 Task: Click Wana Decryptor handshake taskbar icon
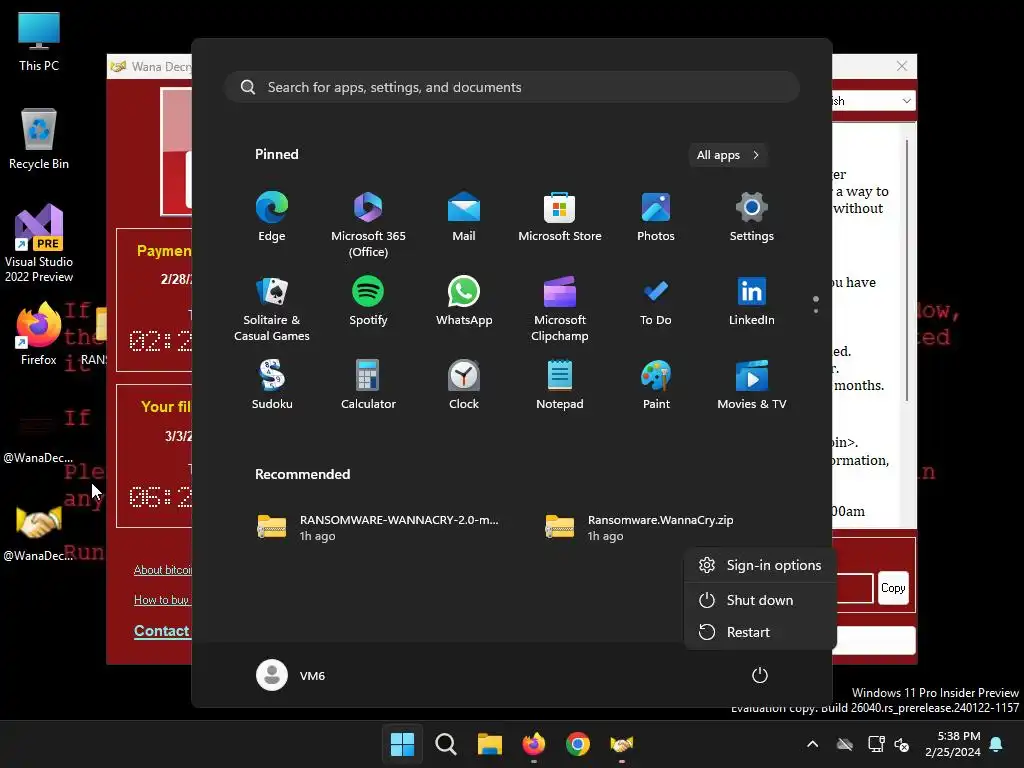621,744
